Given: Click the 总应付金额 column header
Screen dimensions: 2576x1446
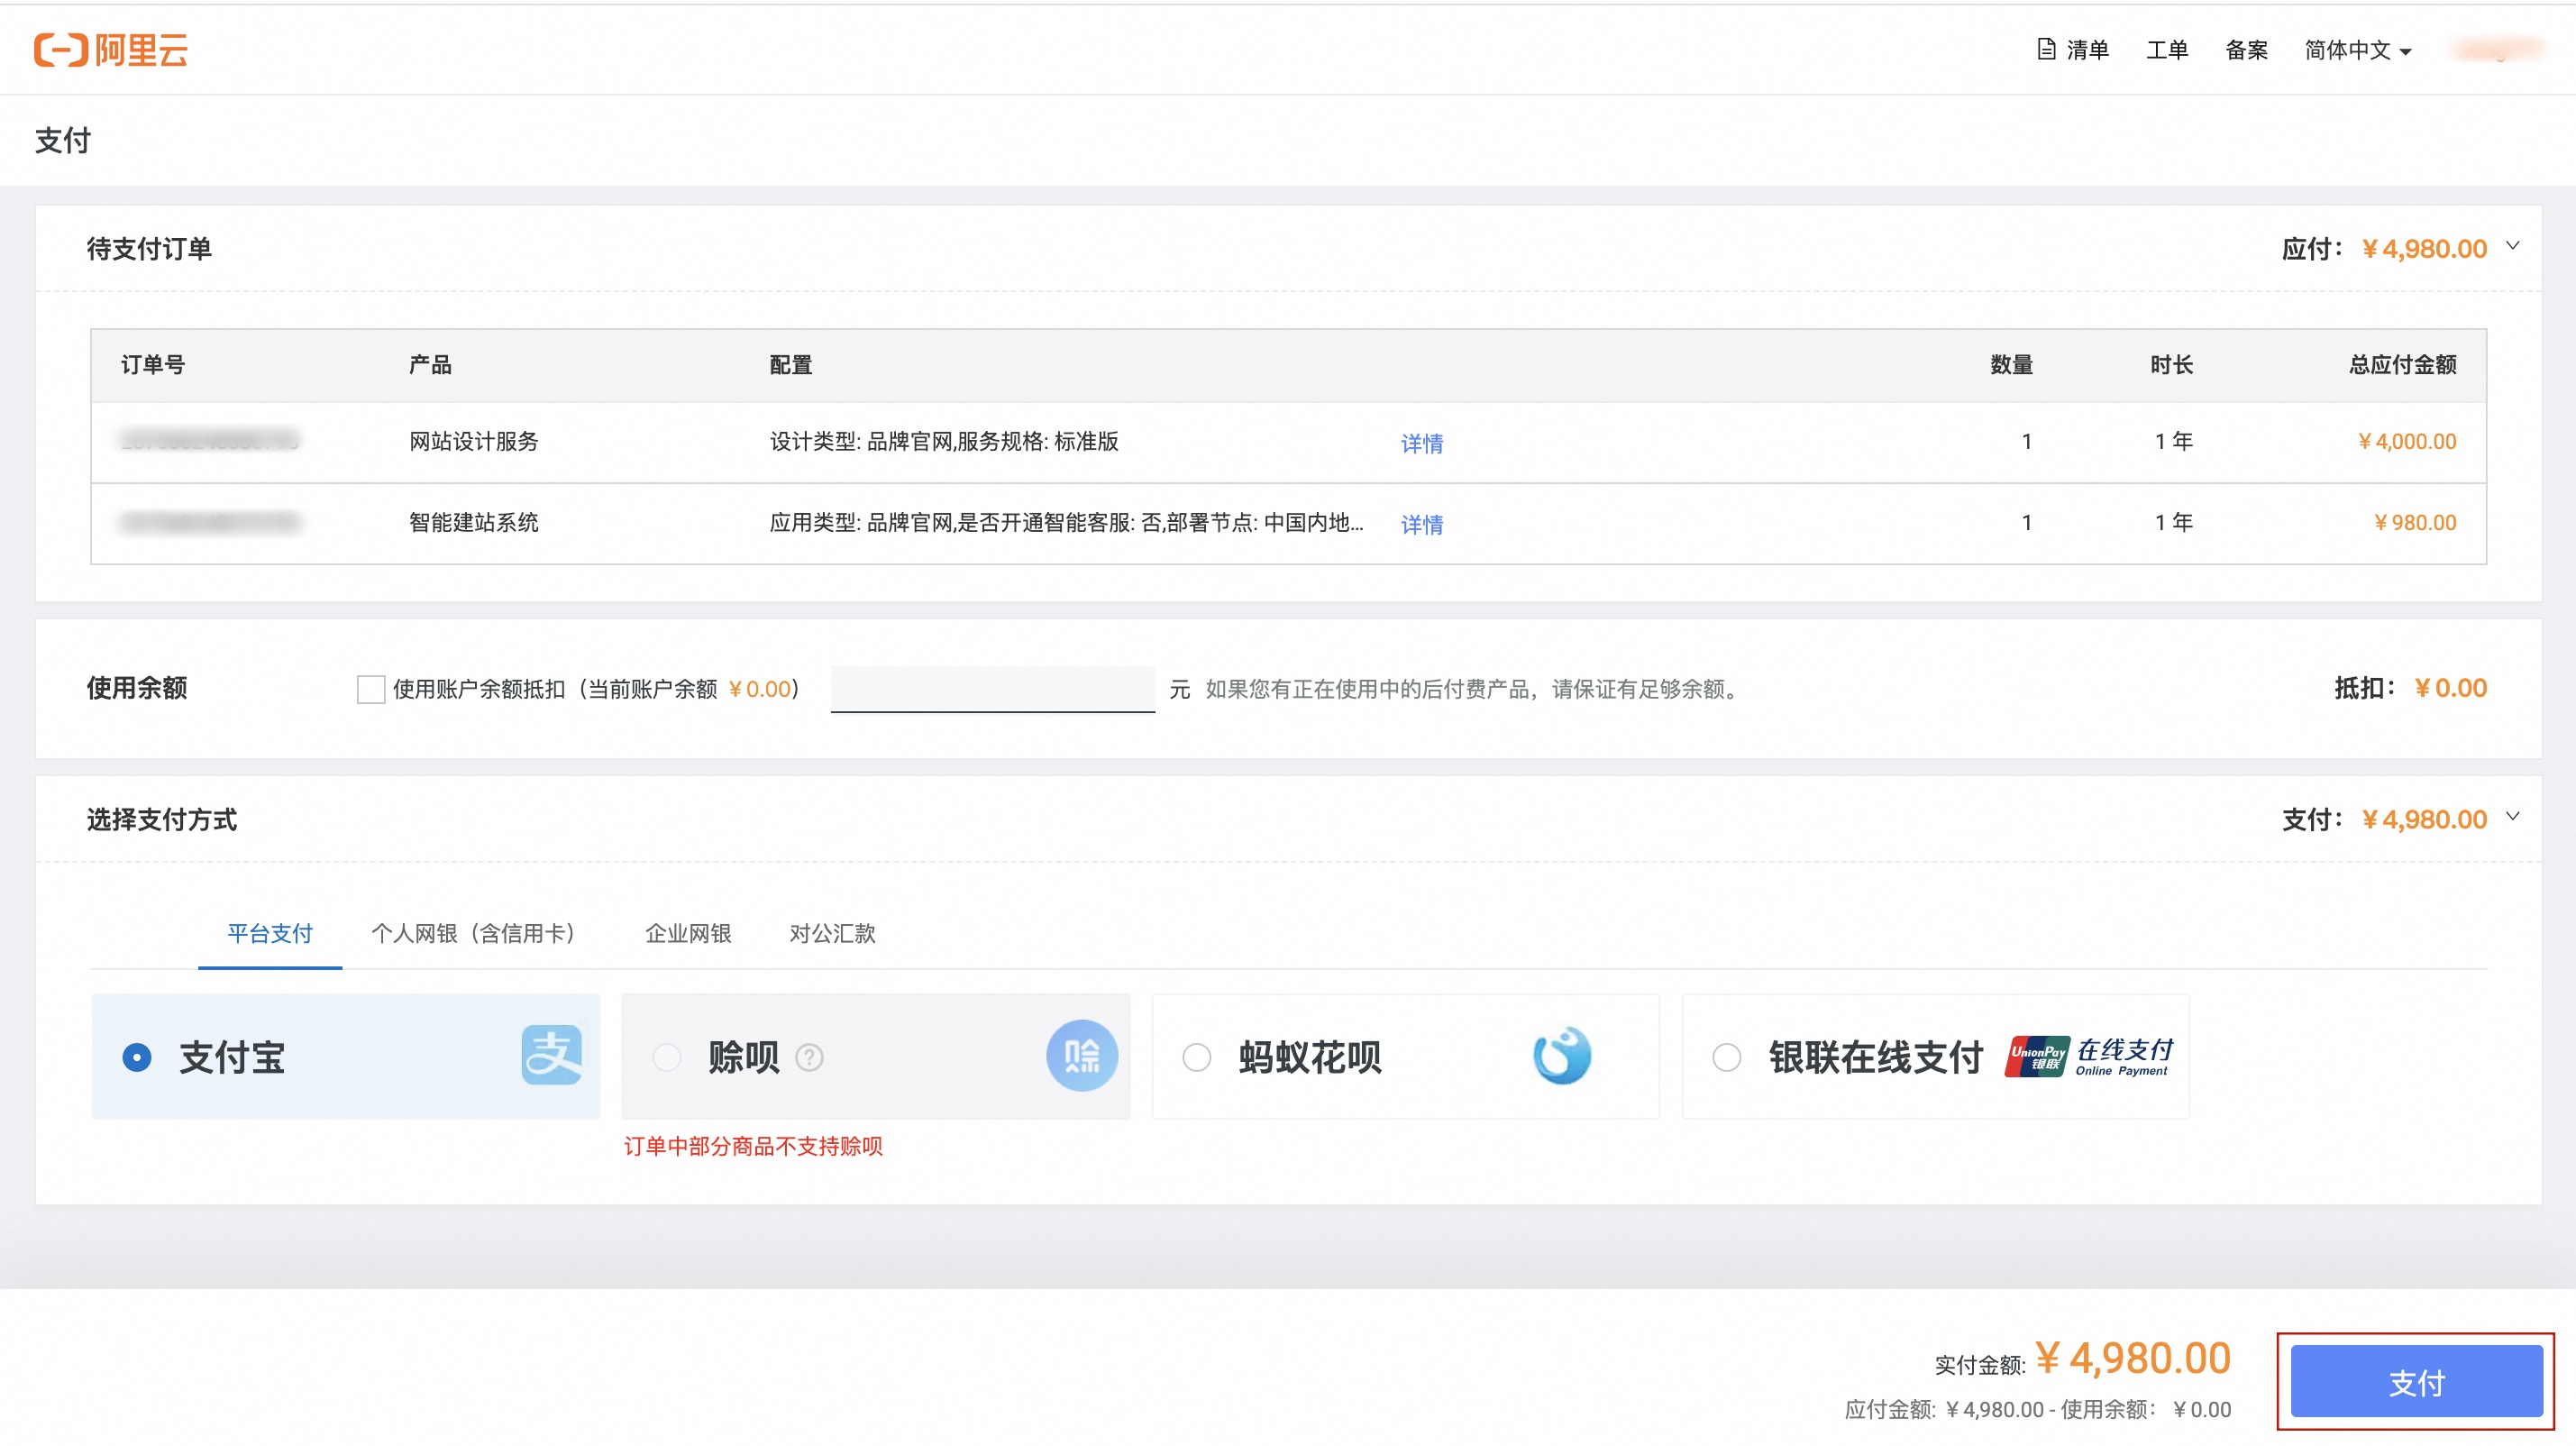Looking at the screenshot, I should (x=2402, y=364).
